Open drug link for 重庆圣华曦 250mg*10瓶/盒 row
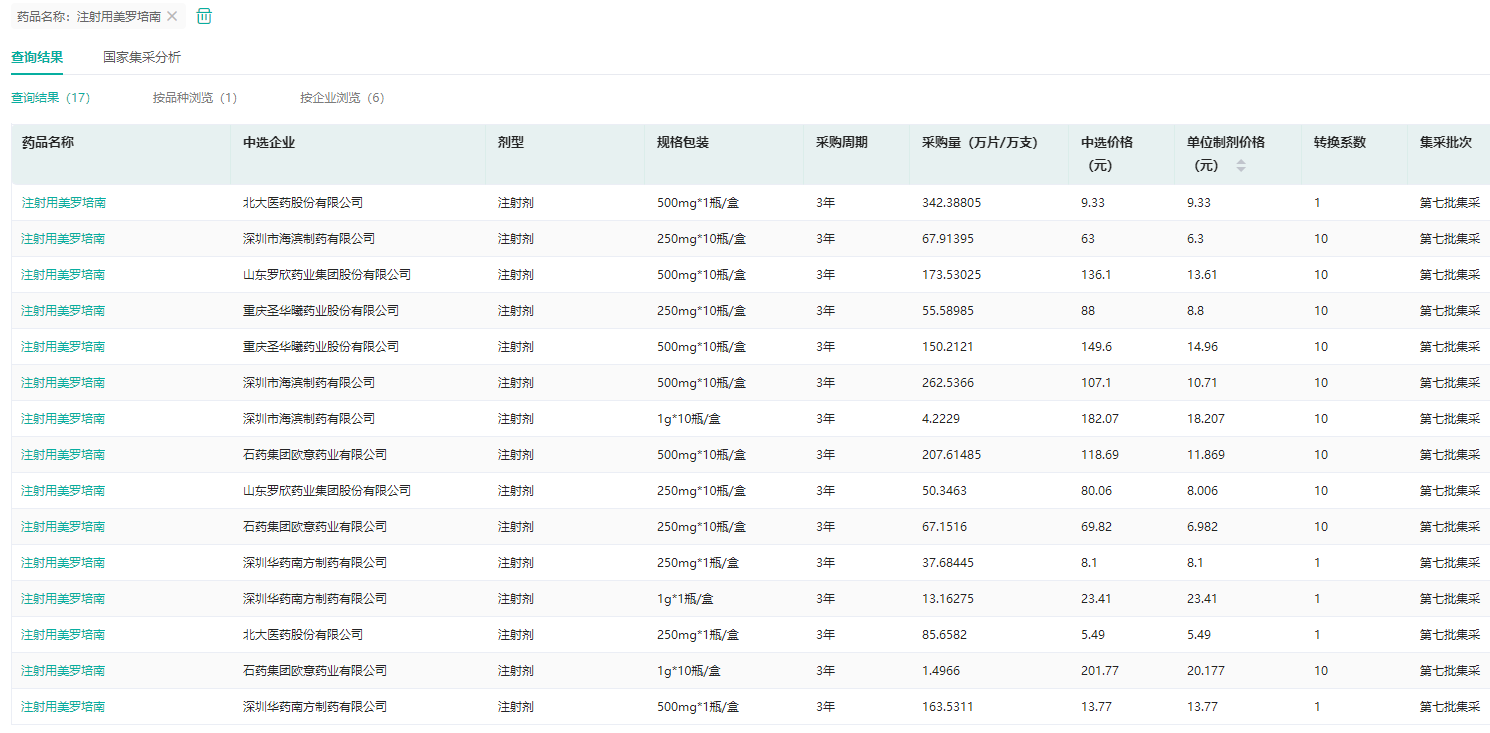 (64, 310)
